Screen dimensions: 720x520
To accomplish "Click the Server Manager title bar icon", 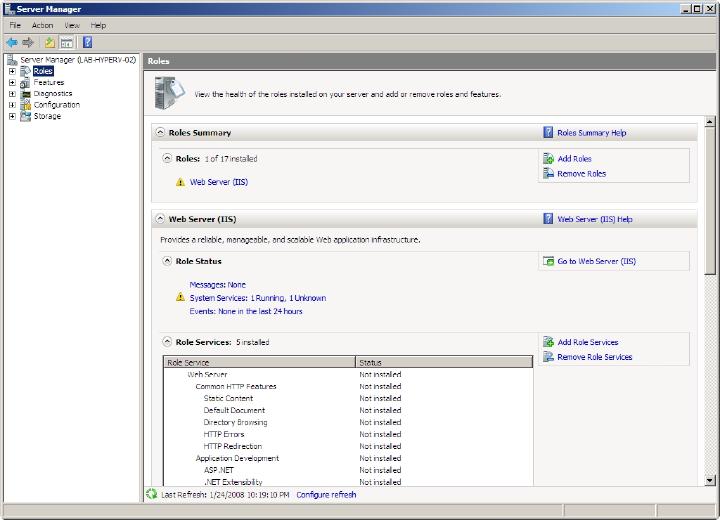I will coord(9,9).
